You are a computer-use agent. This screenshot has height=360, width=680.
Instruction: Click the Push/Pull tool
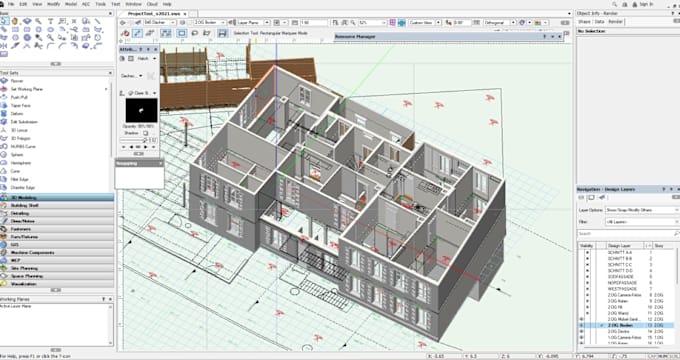(x=20, y=97)
